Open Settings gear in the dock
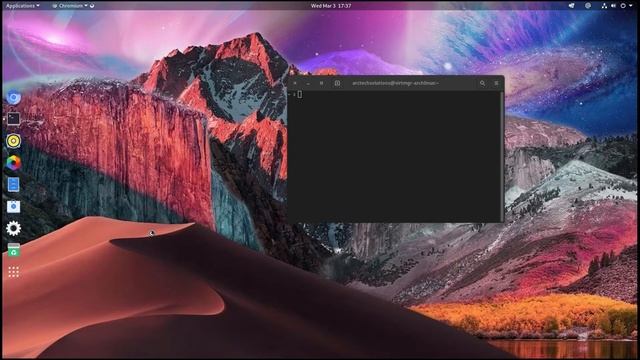 (13, 228)
